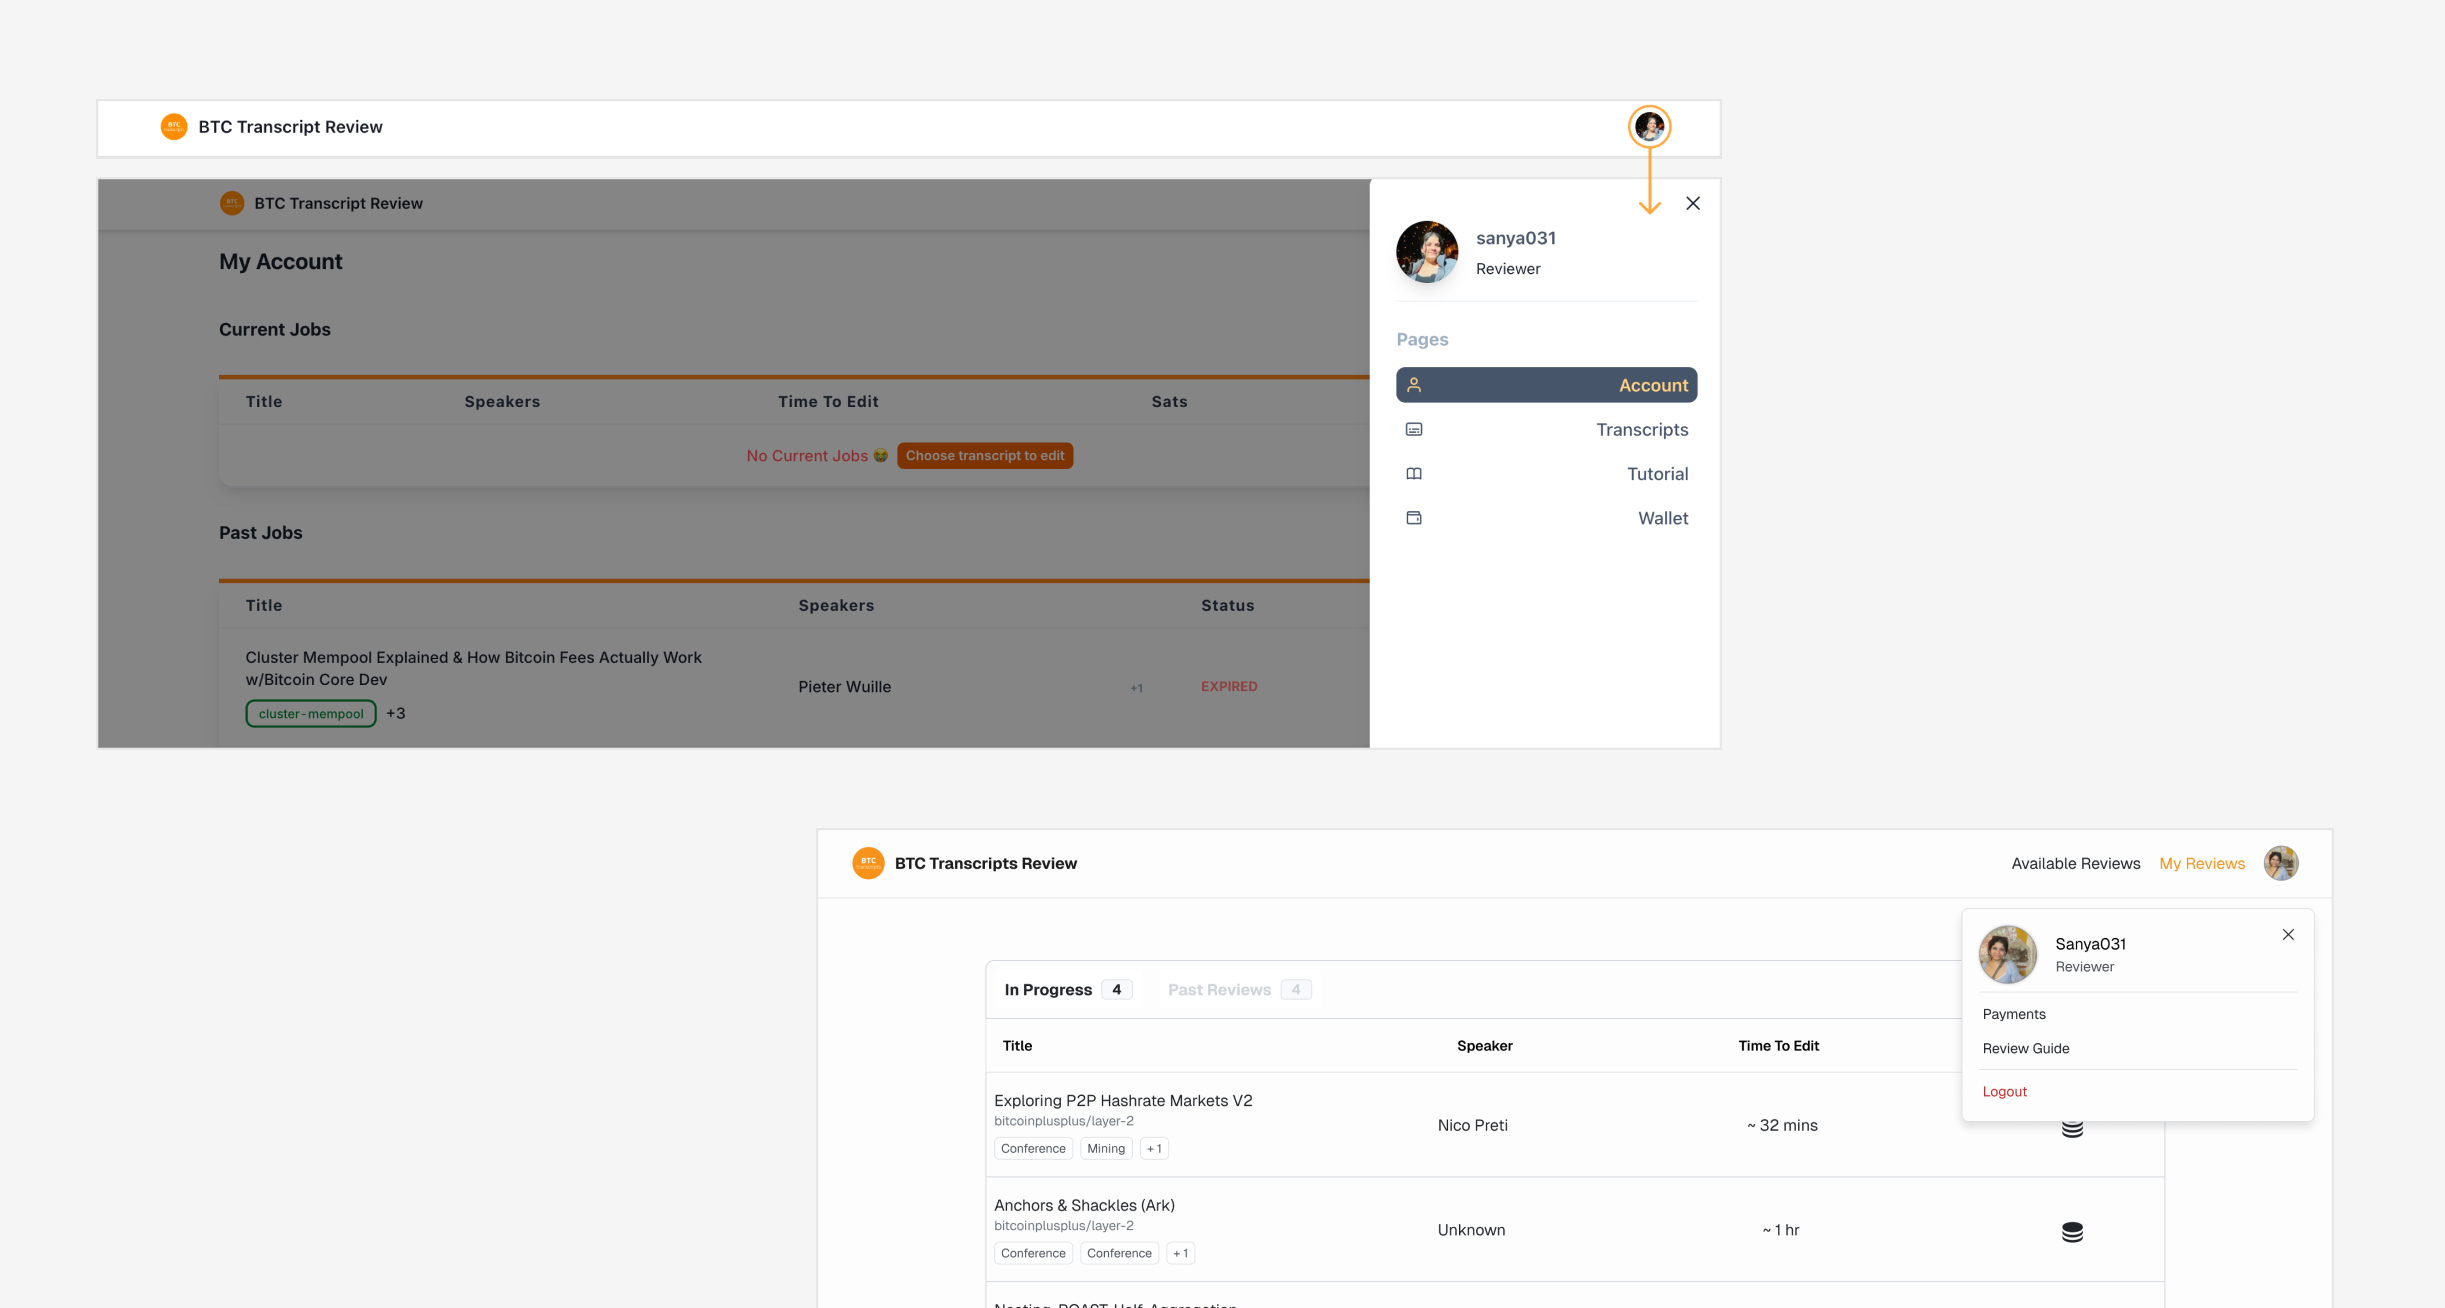Screen dimensions: 2445x1308
Task: Click the +3 tags indicator under Cluster Mempool
Action: tap(396, 713)
